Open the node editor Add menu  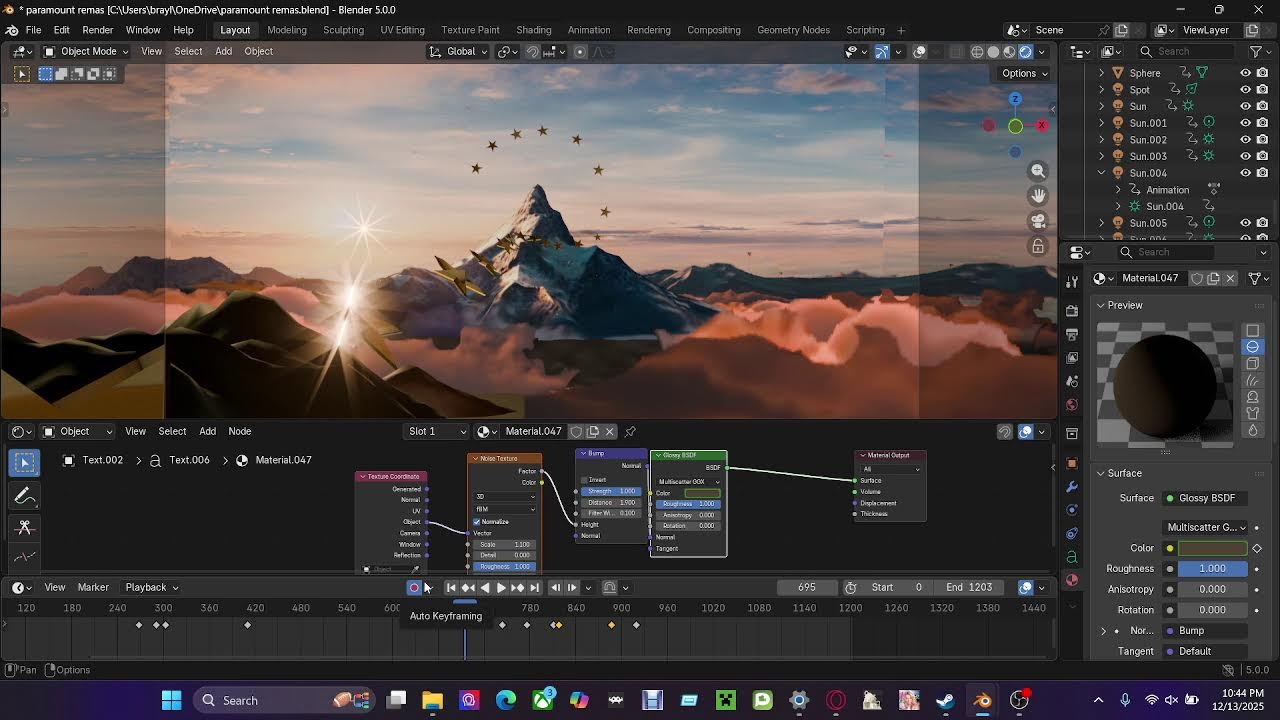pos(207,431)
